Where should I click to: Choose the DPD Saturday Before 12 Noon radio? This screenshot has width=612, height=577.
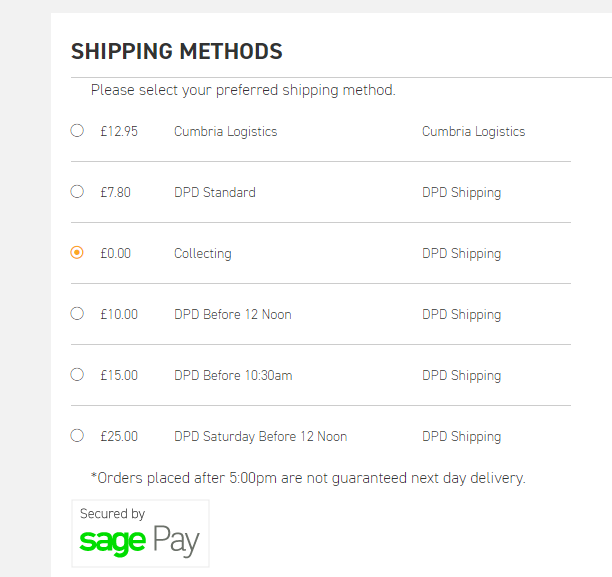[x=77, y=435]
